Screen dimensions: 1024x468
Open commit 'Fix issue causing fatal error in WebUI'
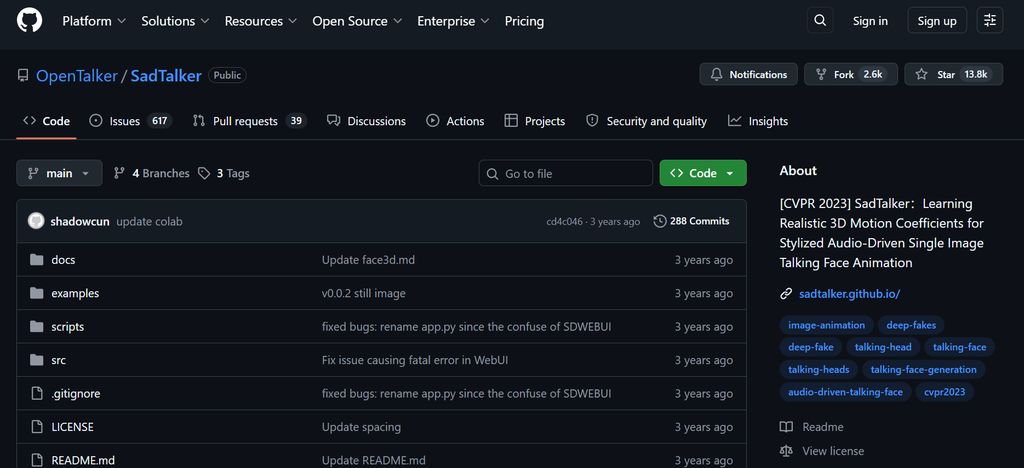(x=415, y=360)
